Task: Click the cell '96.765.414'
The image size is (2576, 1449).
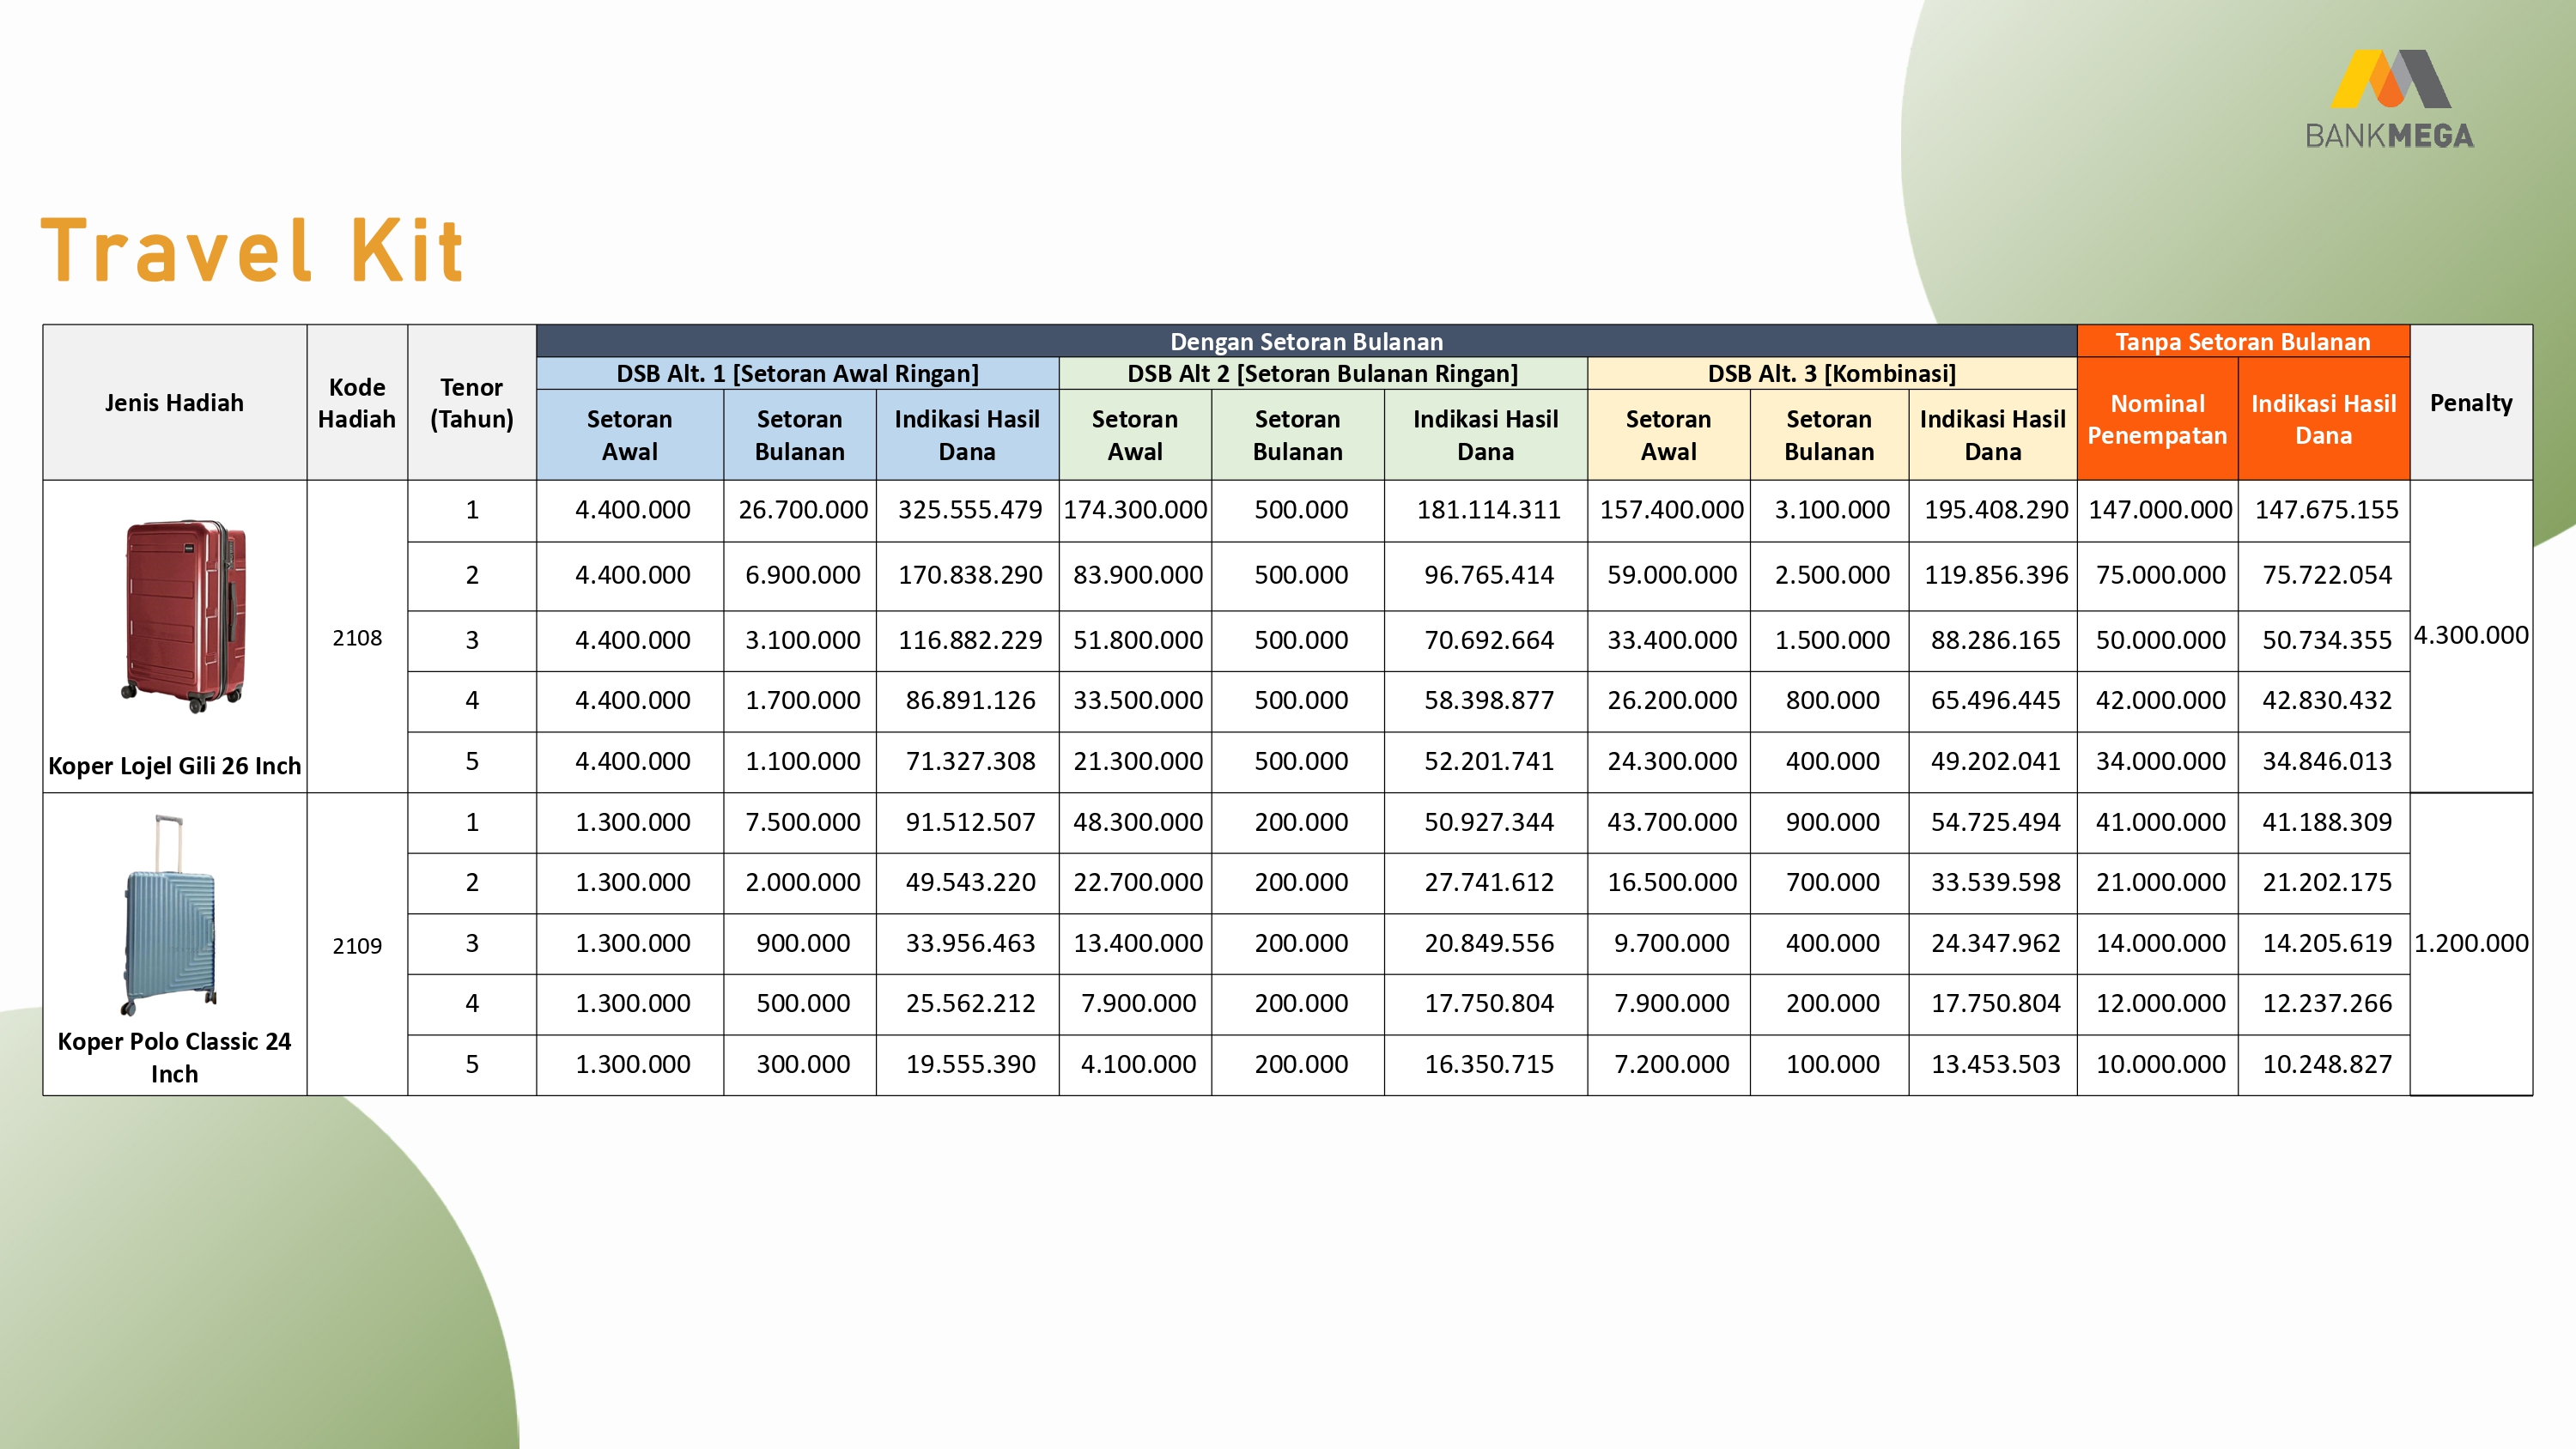Action: point(1488,575)
